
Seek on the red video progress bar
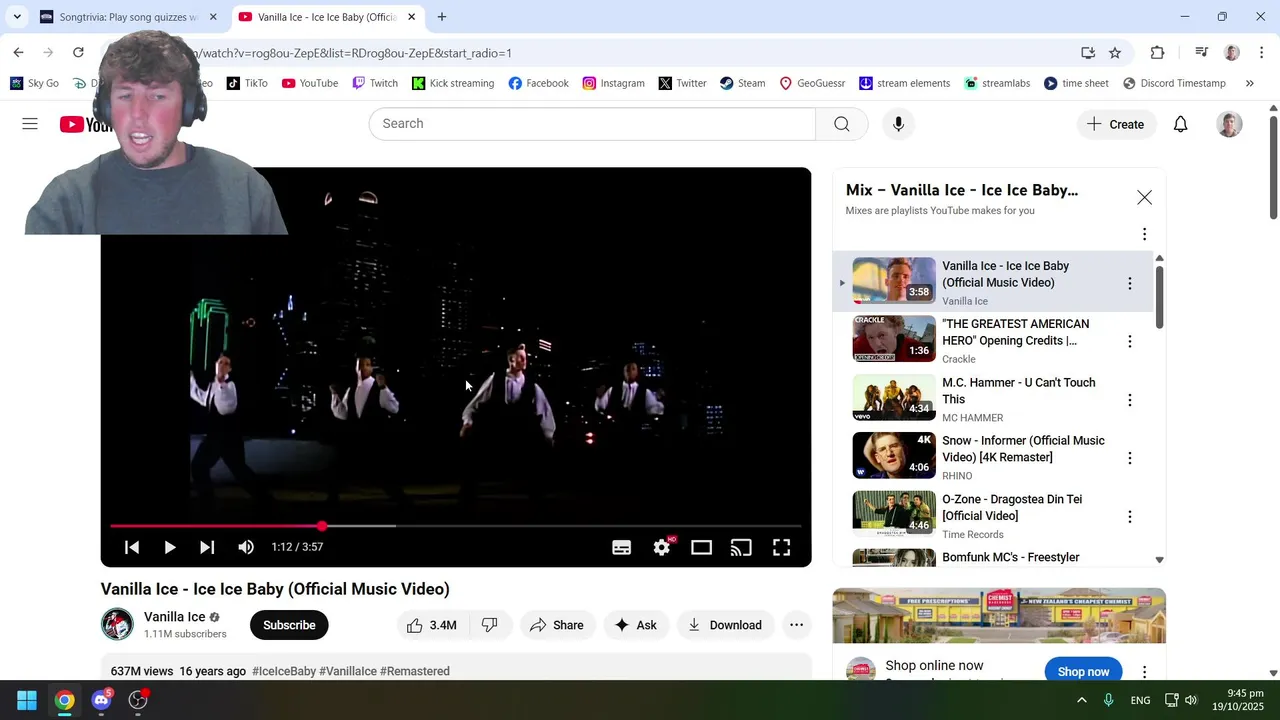pos(455,526)
